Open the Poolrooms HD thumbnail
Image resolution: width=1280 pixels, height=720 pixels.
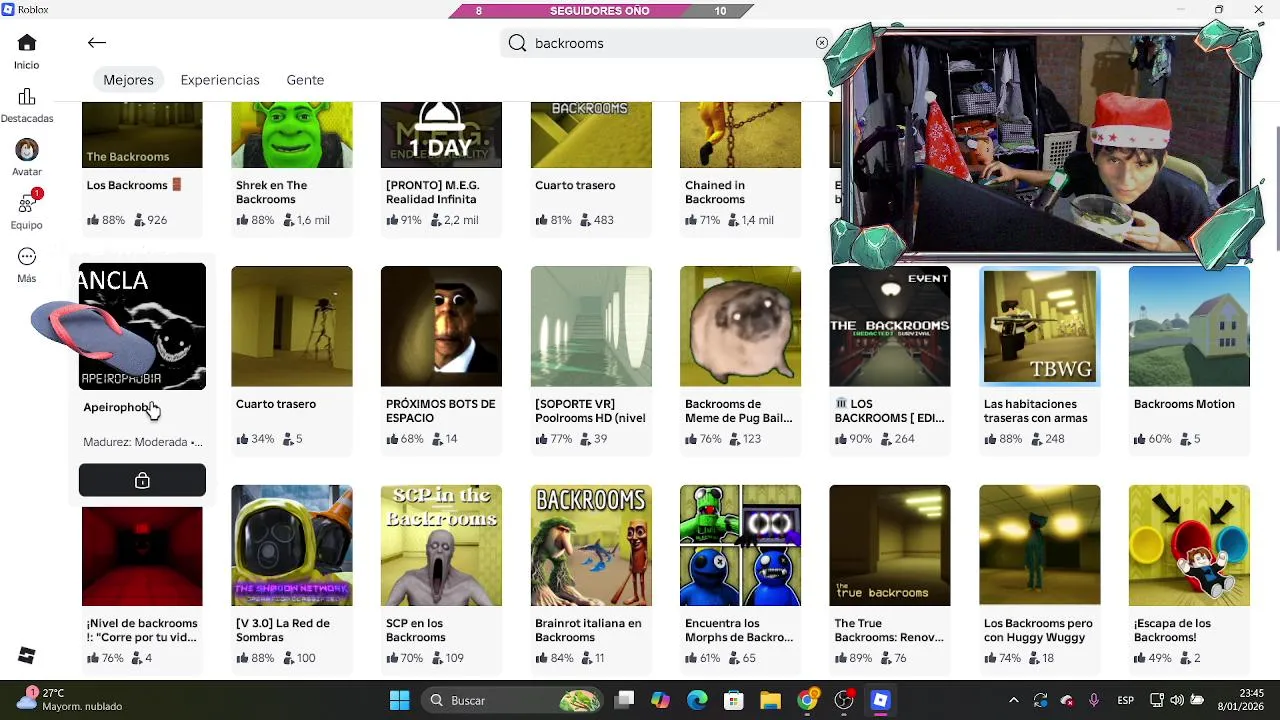[x=591, y=326]
